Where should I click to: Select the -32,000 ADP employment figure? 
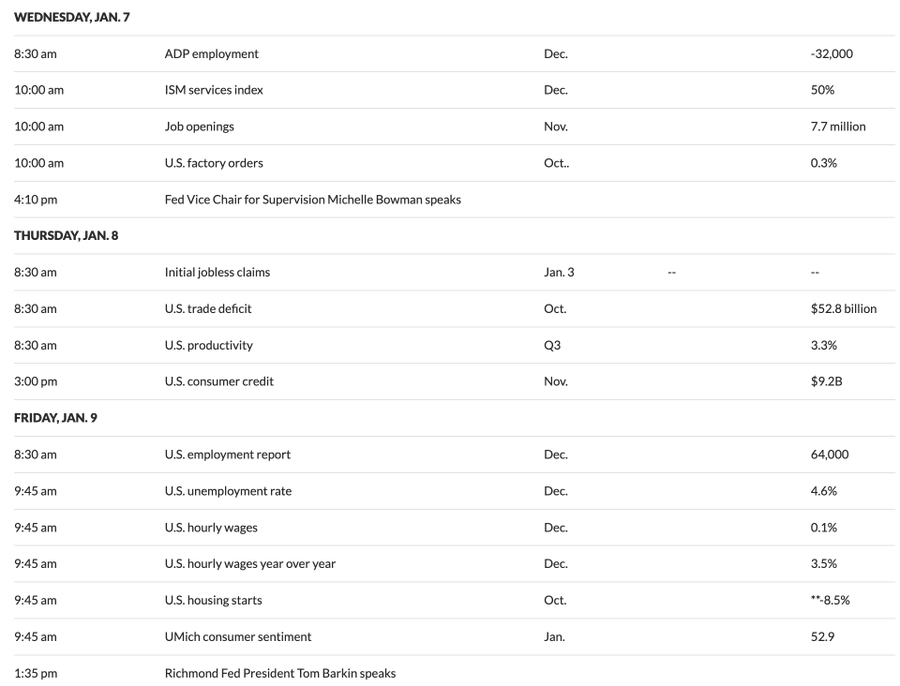click(831, 54)
